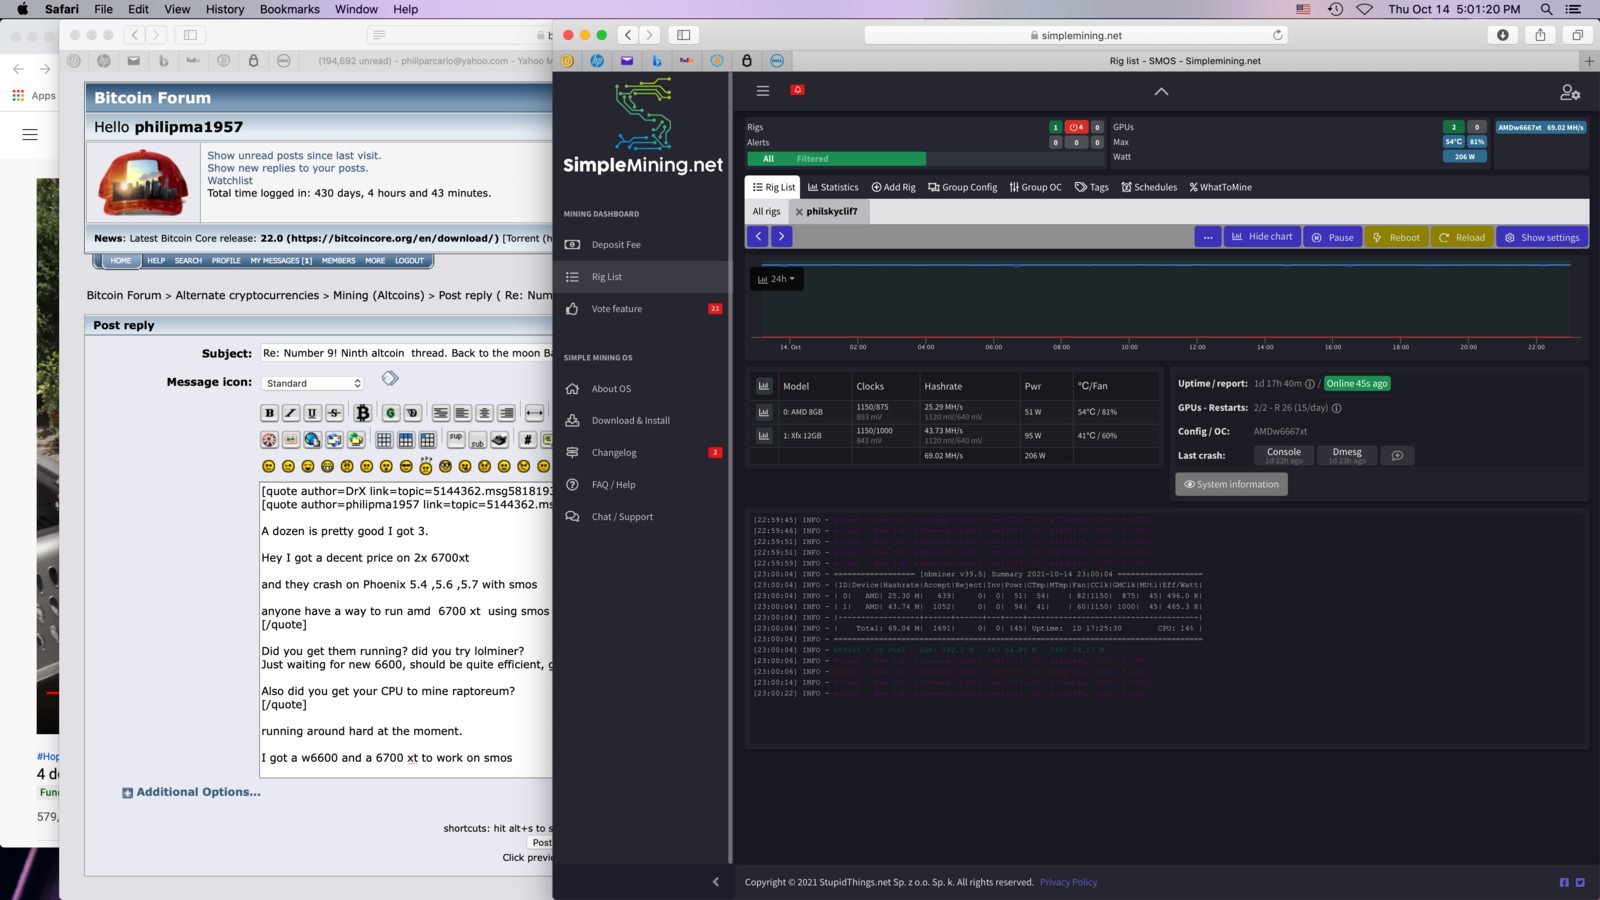The image size is (1600, 900).
Task: Open the Dmesg crash log button
Action: click(x=1347, y=455)
